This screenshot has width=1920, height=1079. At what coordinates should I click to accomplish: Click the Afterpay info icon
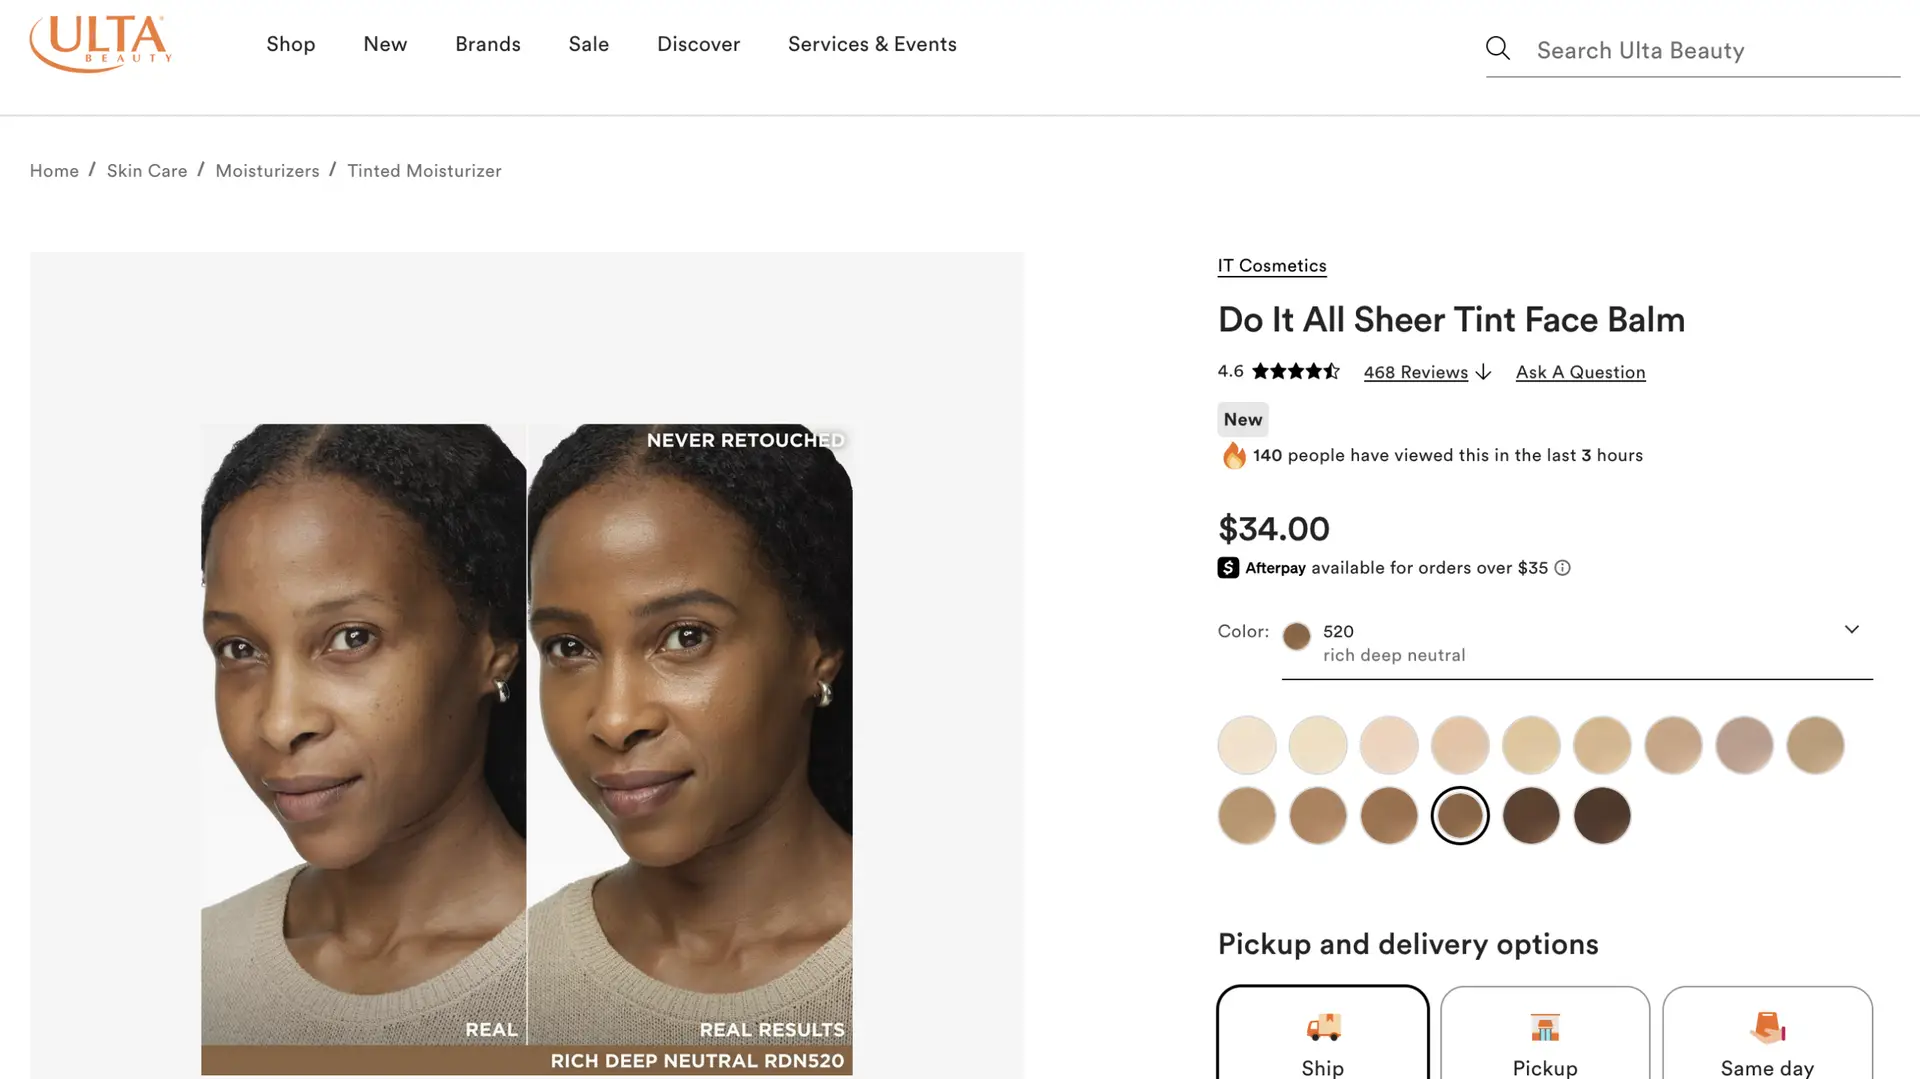pyautogui.click(x=1562, y=568)
